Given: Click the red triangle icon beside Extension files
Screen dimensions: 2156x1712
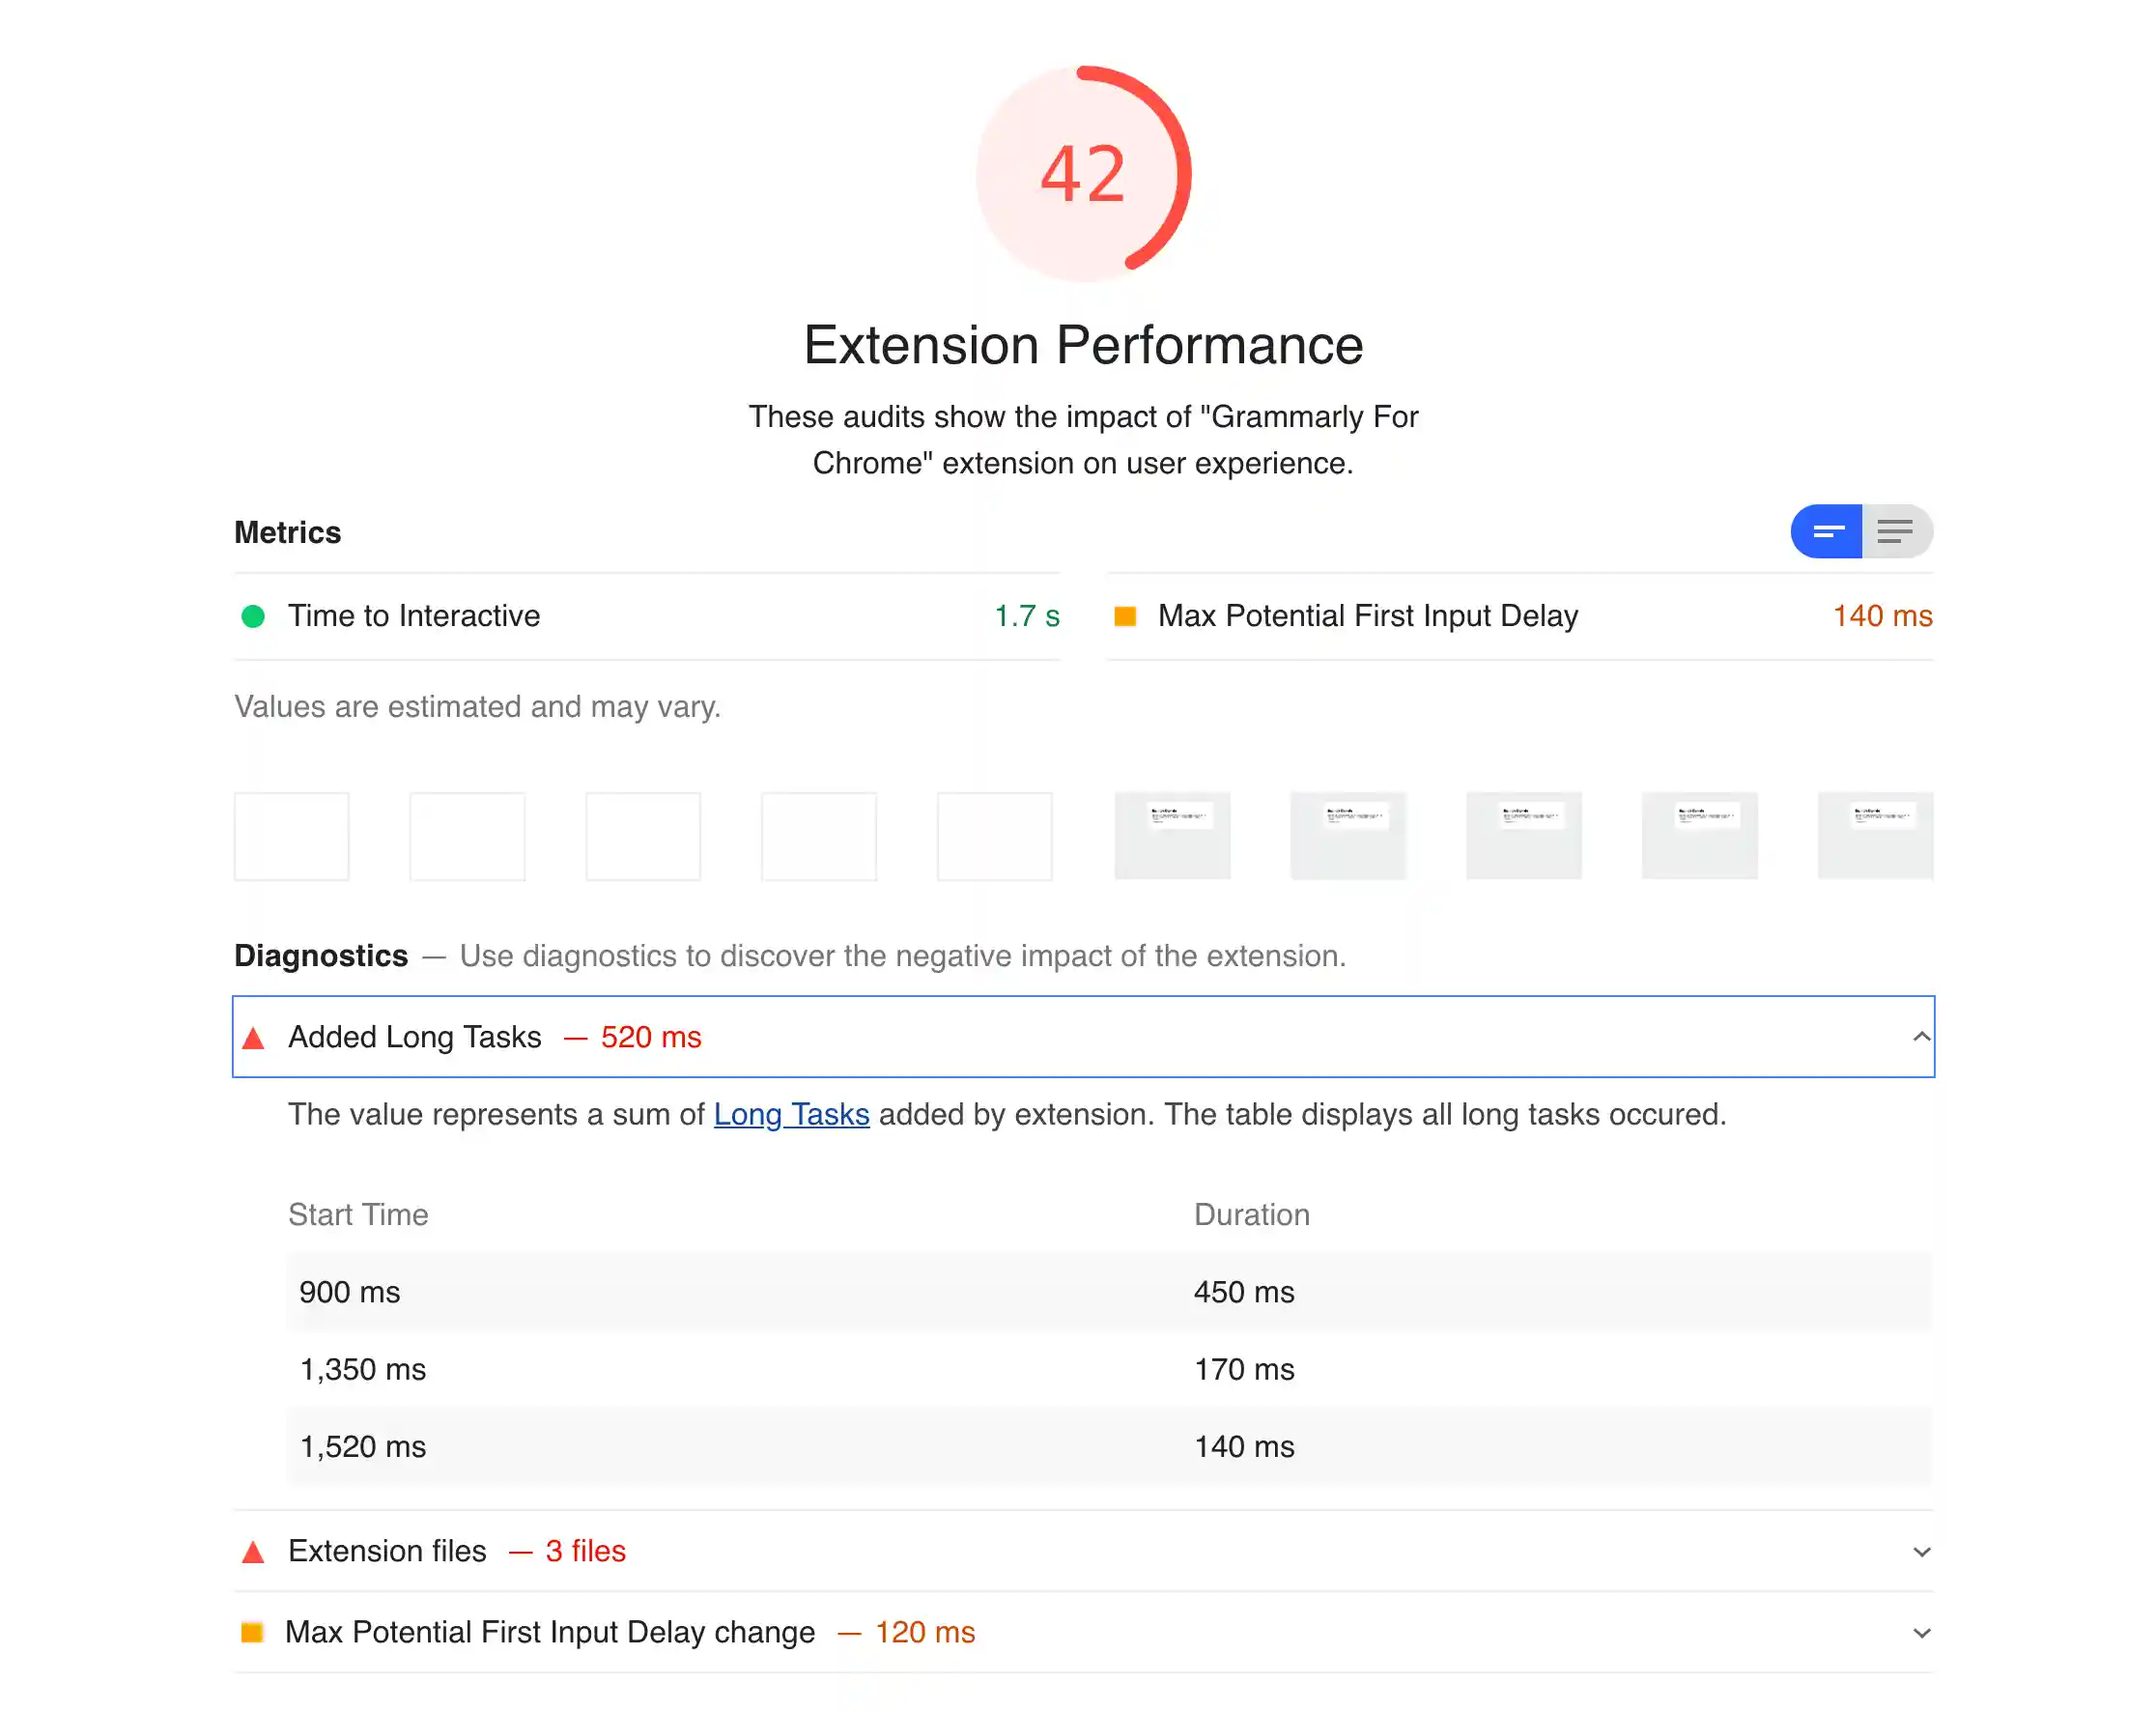Looking at the screenshot, I should (253, 1552).
